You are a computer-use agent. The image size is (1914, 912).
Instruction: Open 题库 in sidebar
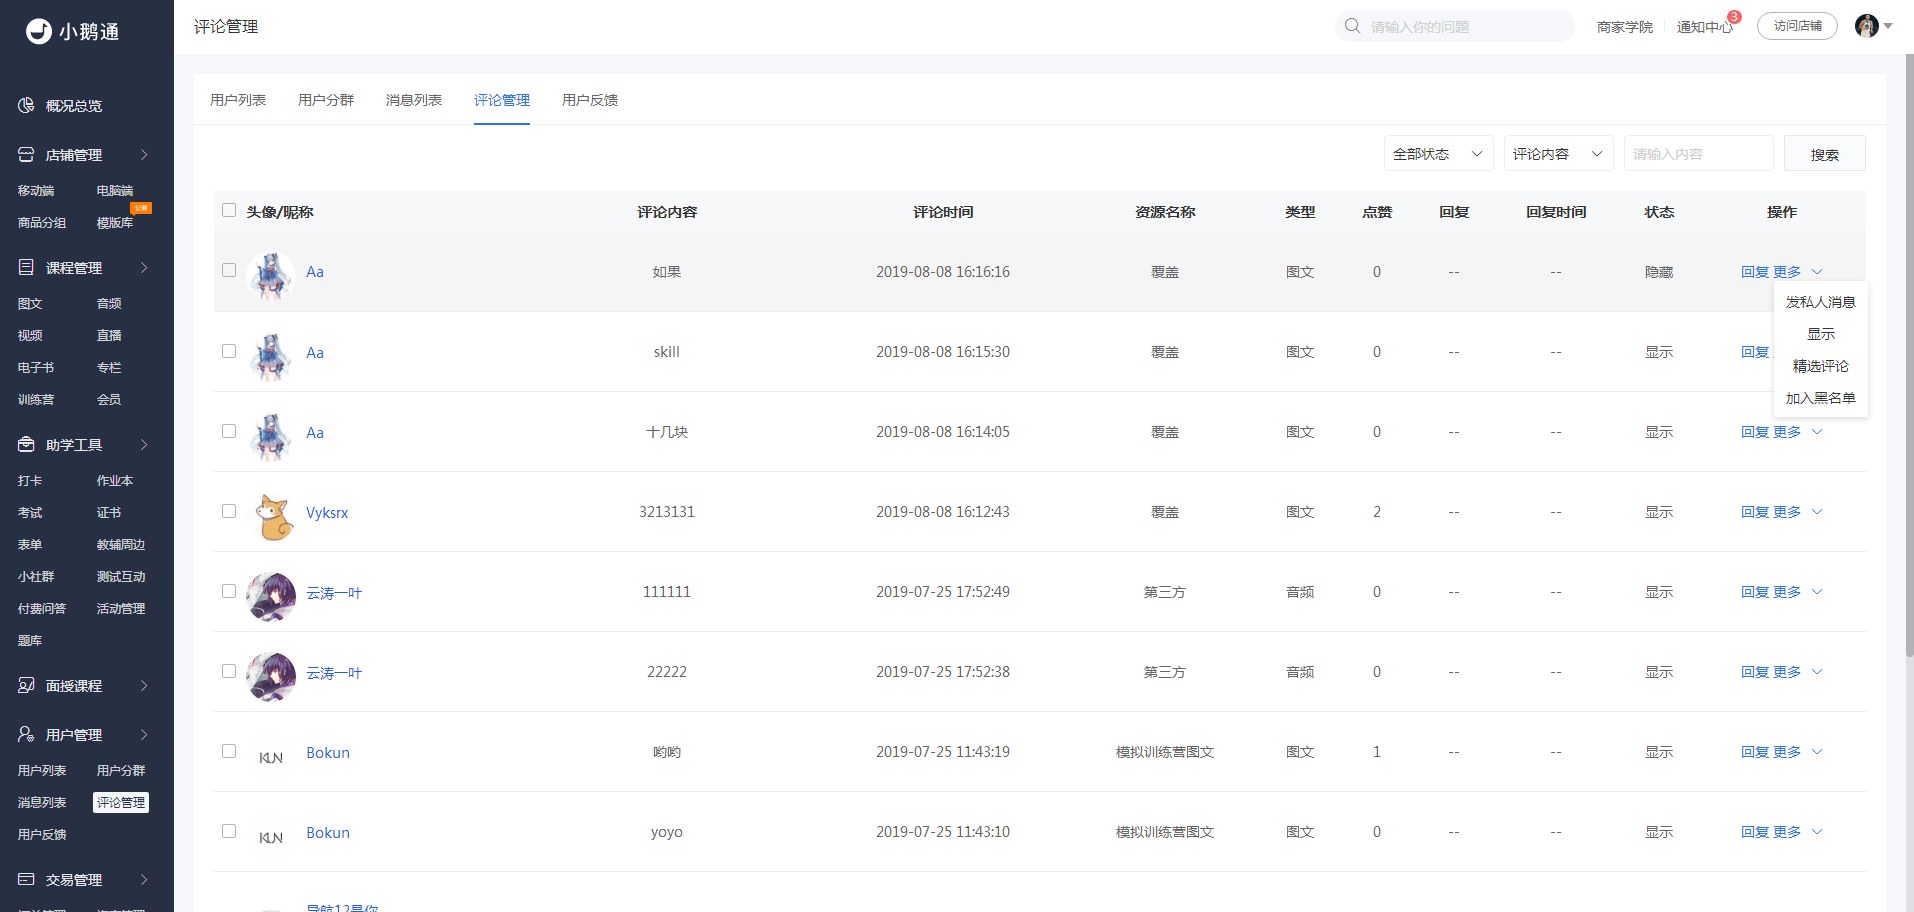click(30, 641)
